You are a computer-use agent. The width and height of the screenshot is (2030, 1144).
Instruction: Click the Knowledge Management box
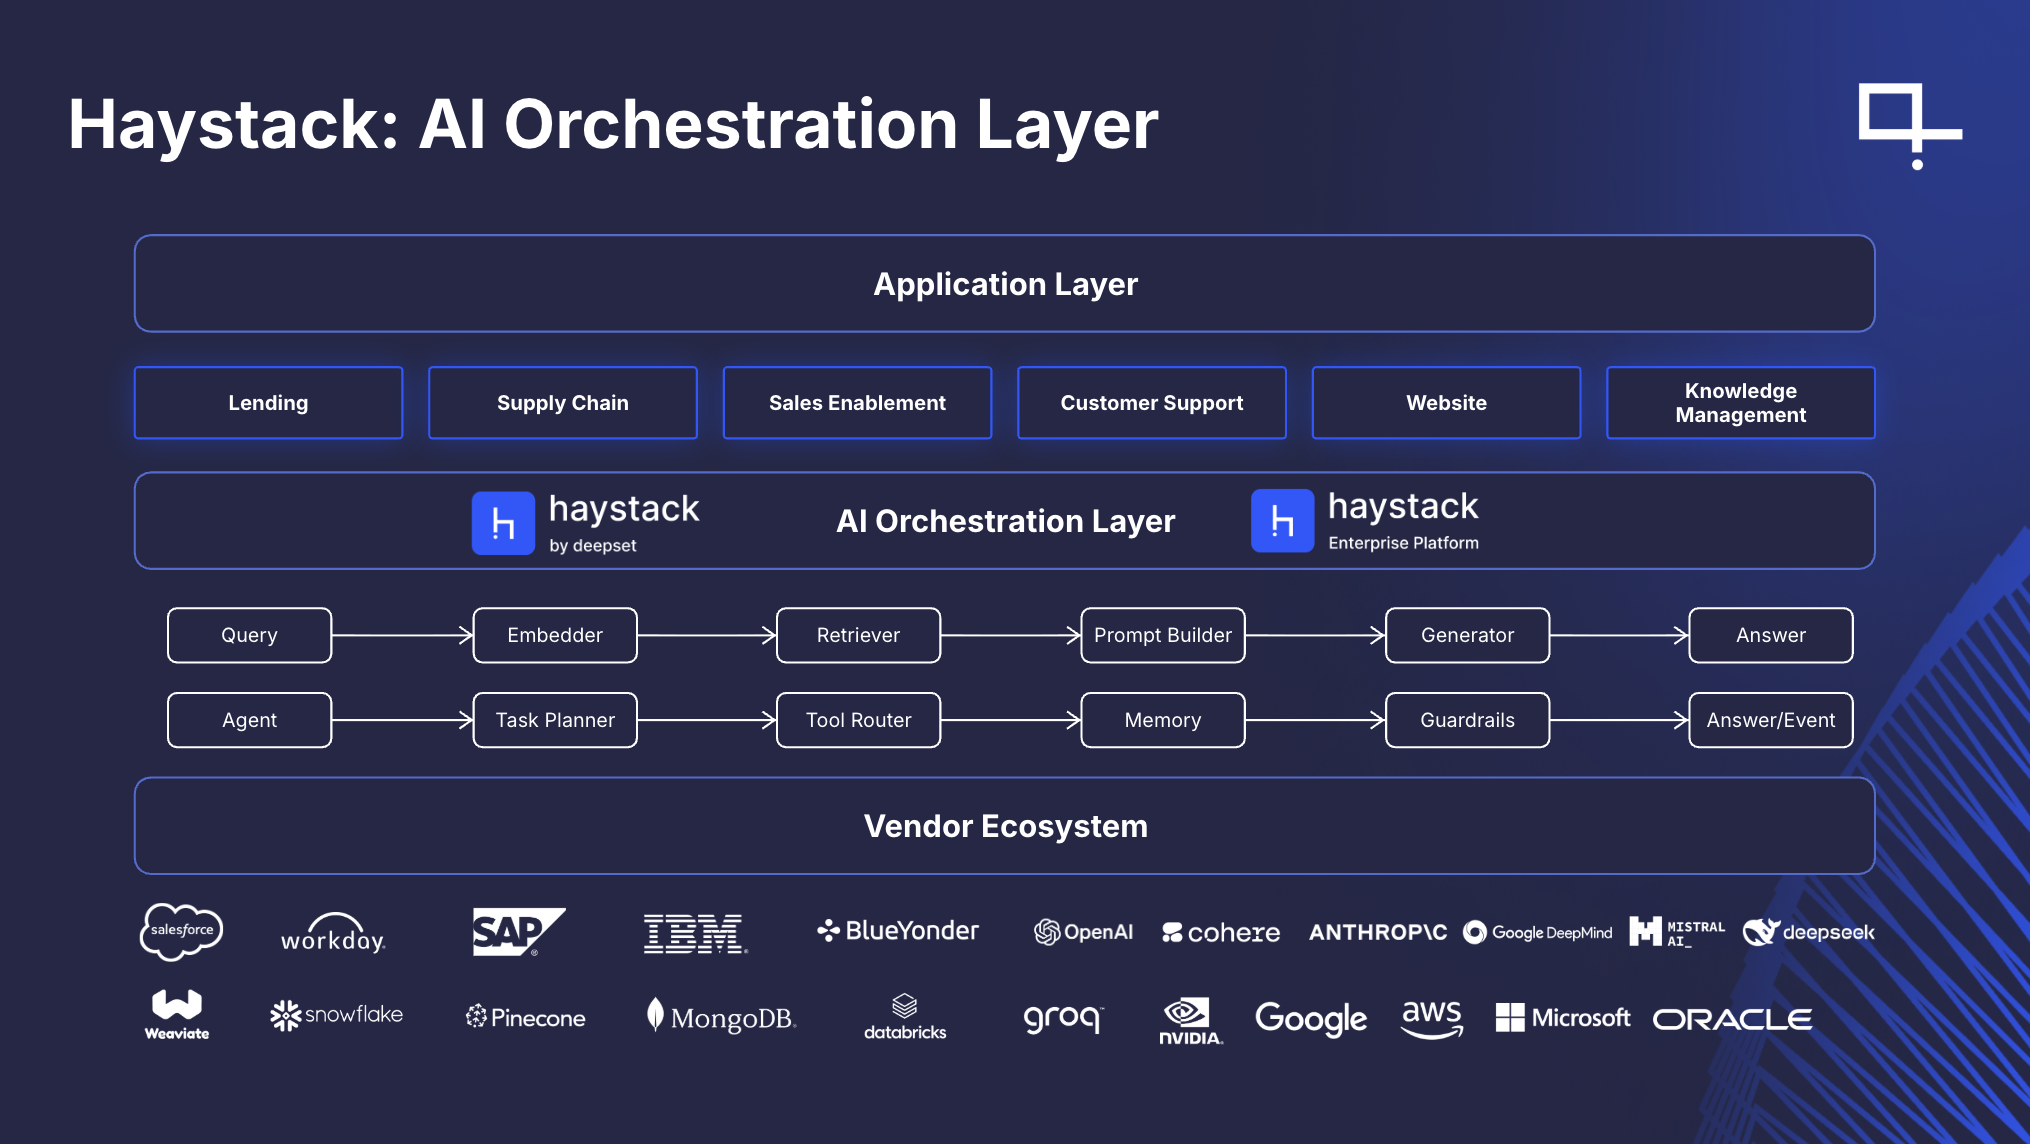[1740, 403]
